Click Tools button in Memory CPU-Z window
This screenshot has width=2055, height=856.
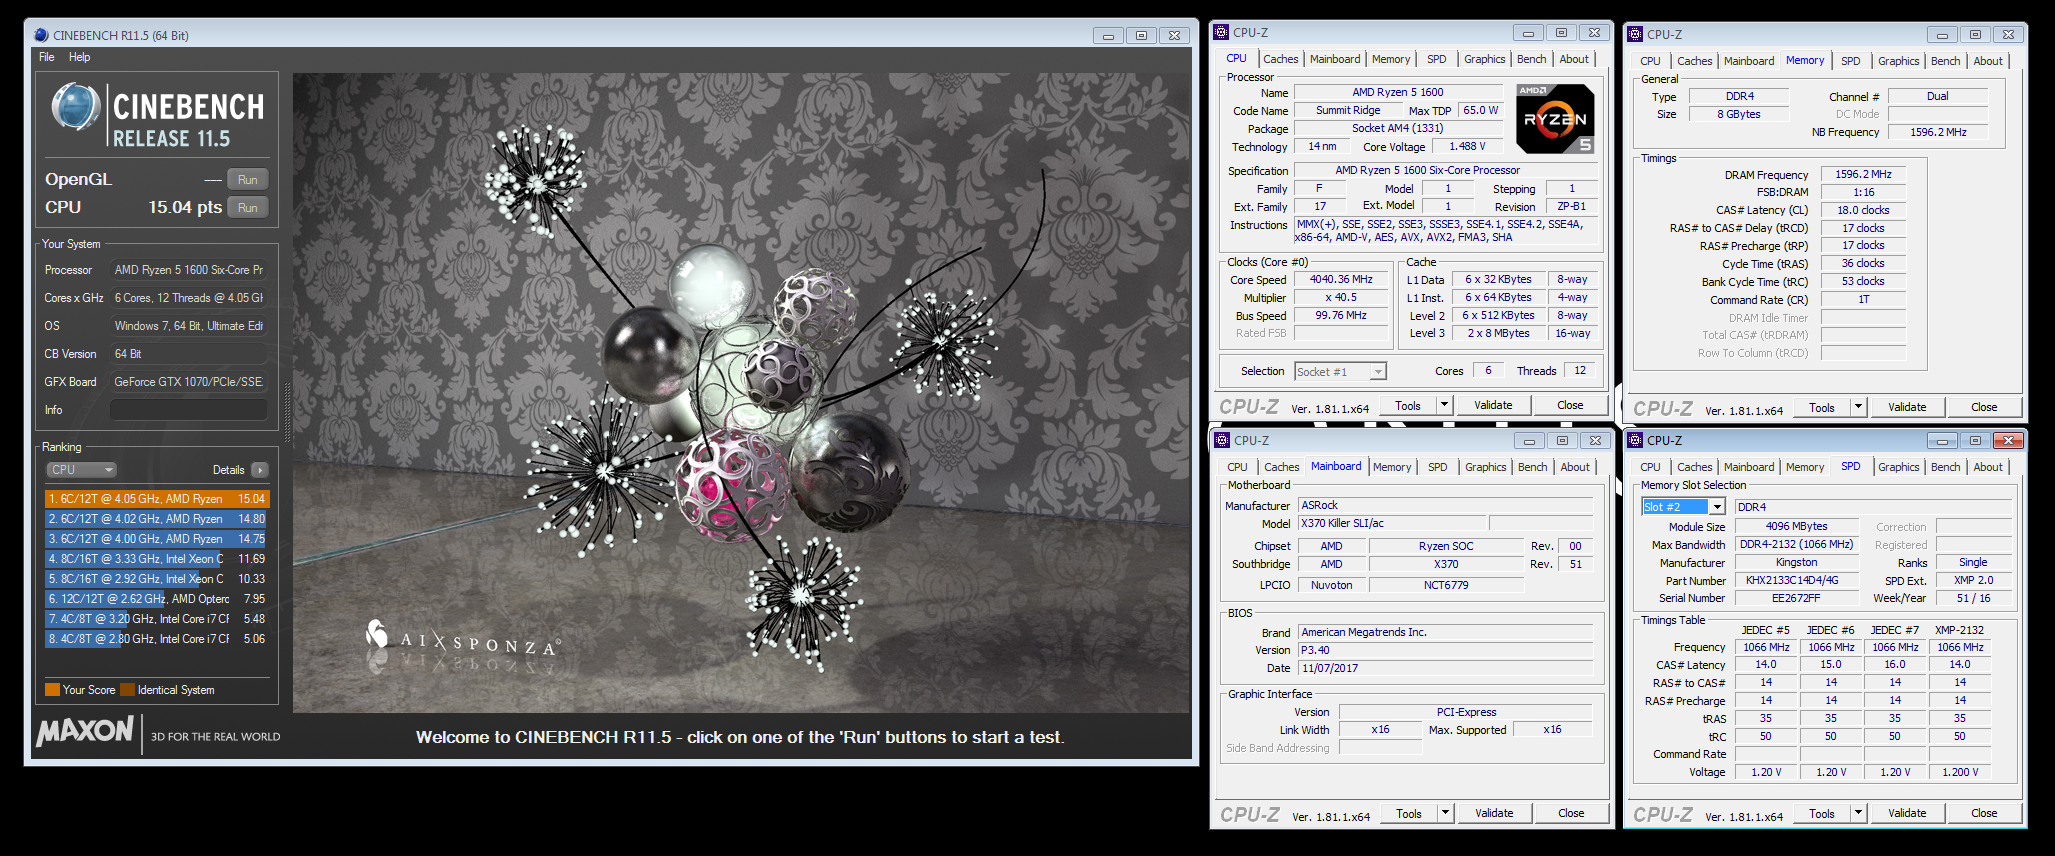point(1822,407)
